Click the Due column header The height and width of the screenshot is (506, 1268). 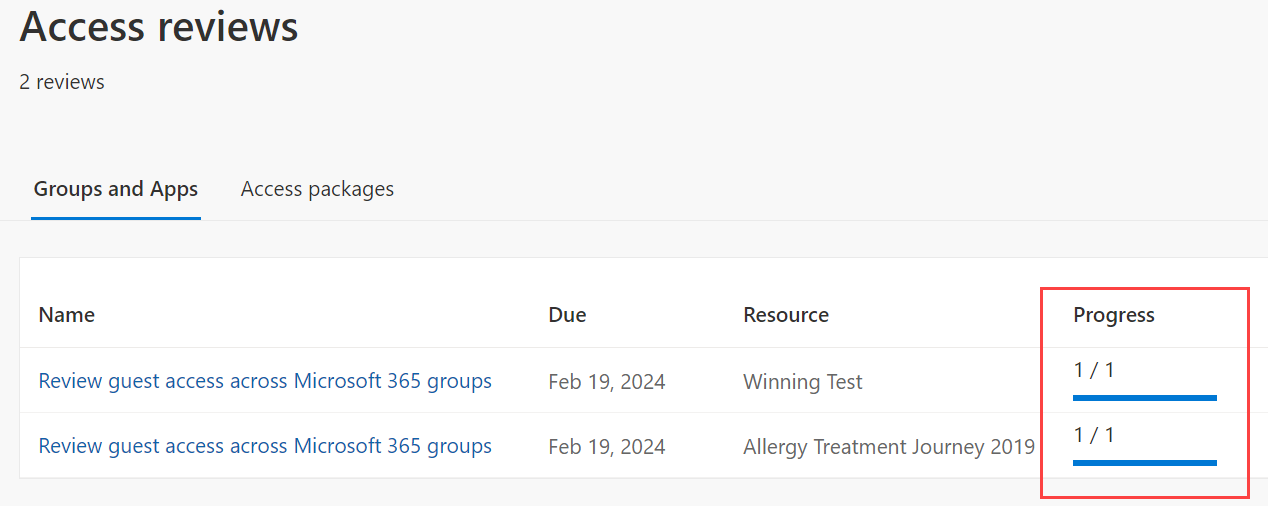pos(567,315)
